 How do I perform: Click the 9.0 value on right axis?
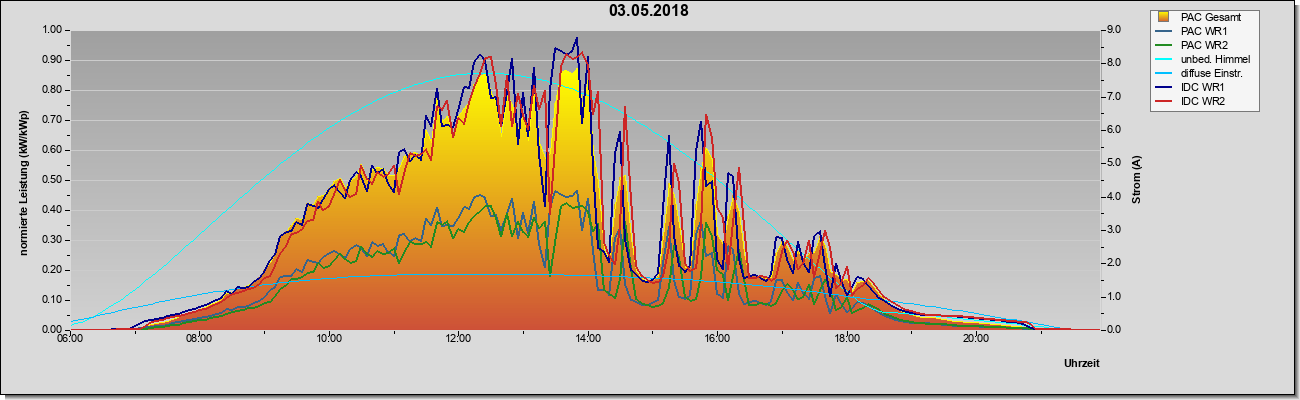point(1113,30)
